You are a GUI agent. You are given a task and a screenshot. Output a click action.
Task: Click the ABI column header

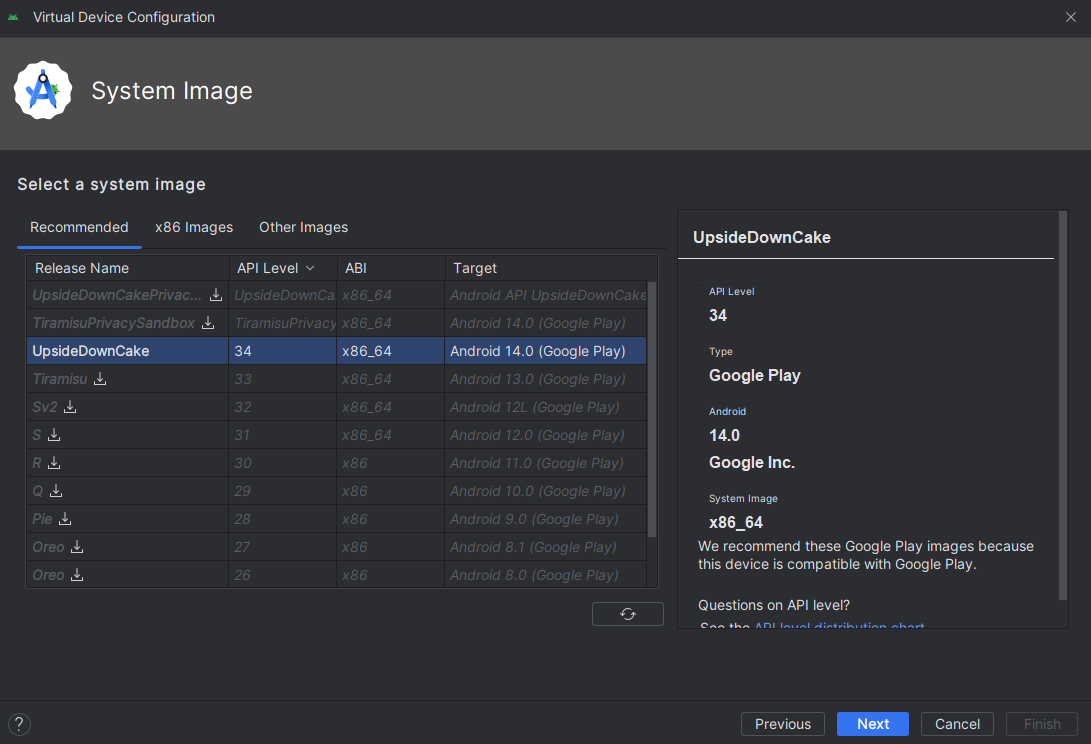click(x=391, y=268)
